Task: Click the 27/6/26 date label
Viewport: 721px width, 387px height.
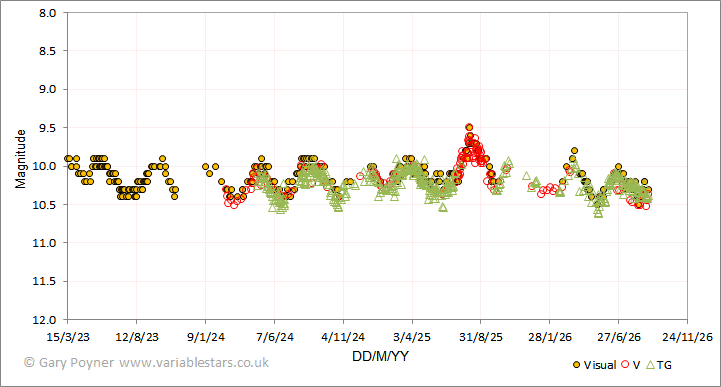Action: pyautogui.click(x=618, y=337)
